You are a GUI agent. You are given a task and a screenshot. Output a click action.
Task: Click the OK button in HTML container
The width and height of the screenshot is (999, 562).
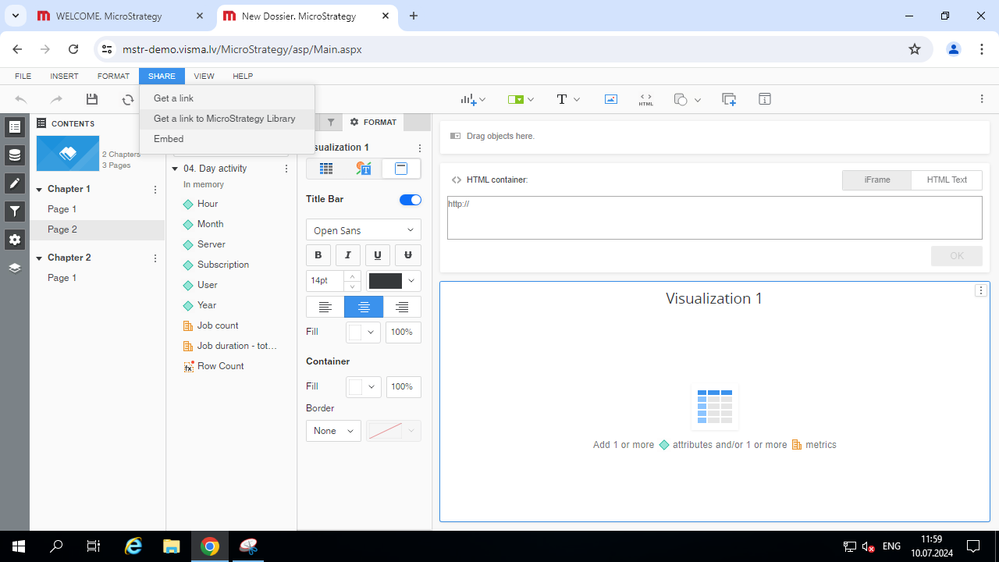pos(956,256)
